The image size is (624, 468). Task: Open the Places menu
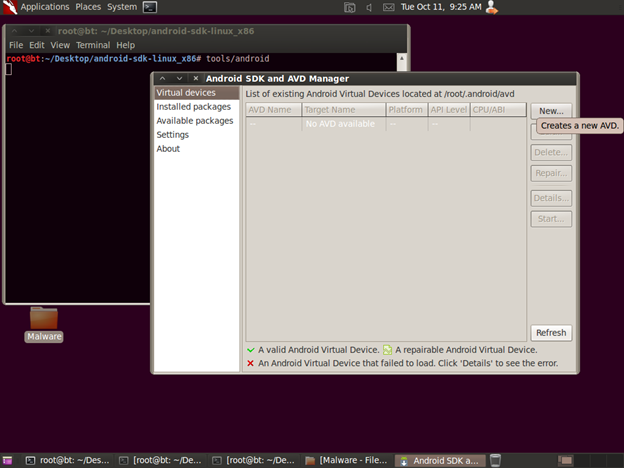[88, 7]
